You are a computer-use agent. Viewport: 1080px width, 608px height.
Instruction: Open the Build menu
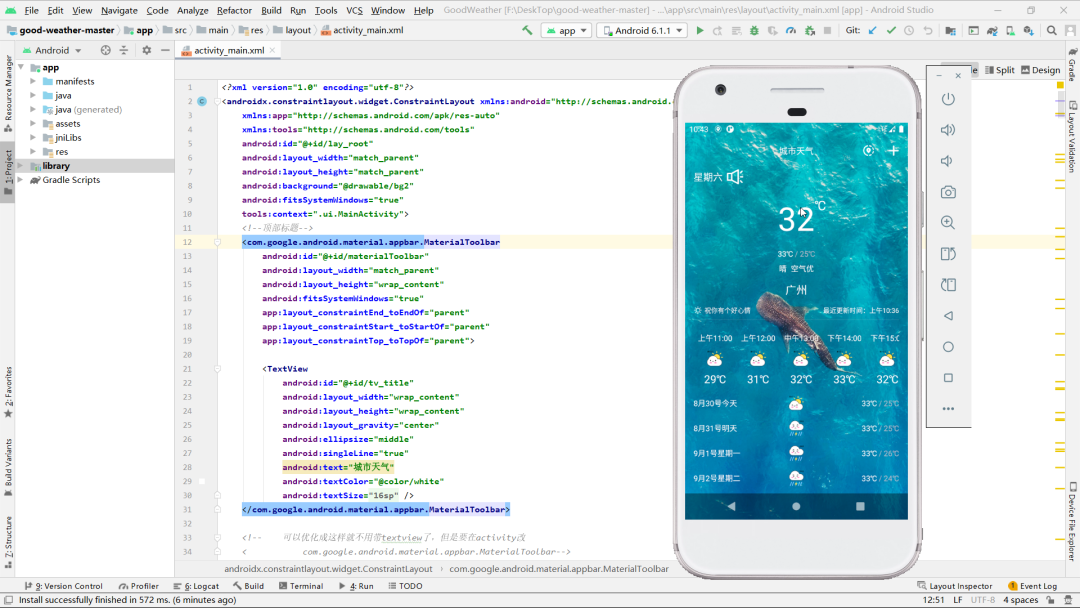click(271, 10)
